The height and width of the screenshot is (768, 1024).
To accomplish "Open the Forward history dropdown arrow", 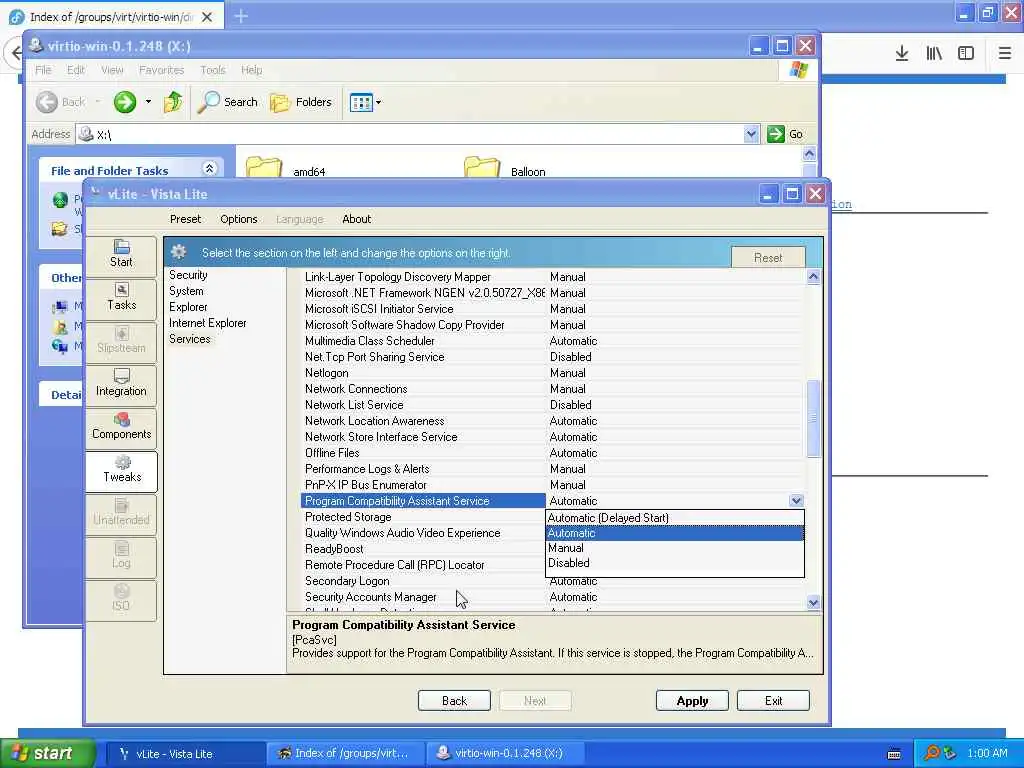I will click(x=148, y=102).
